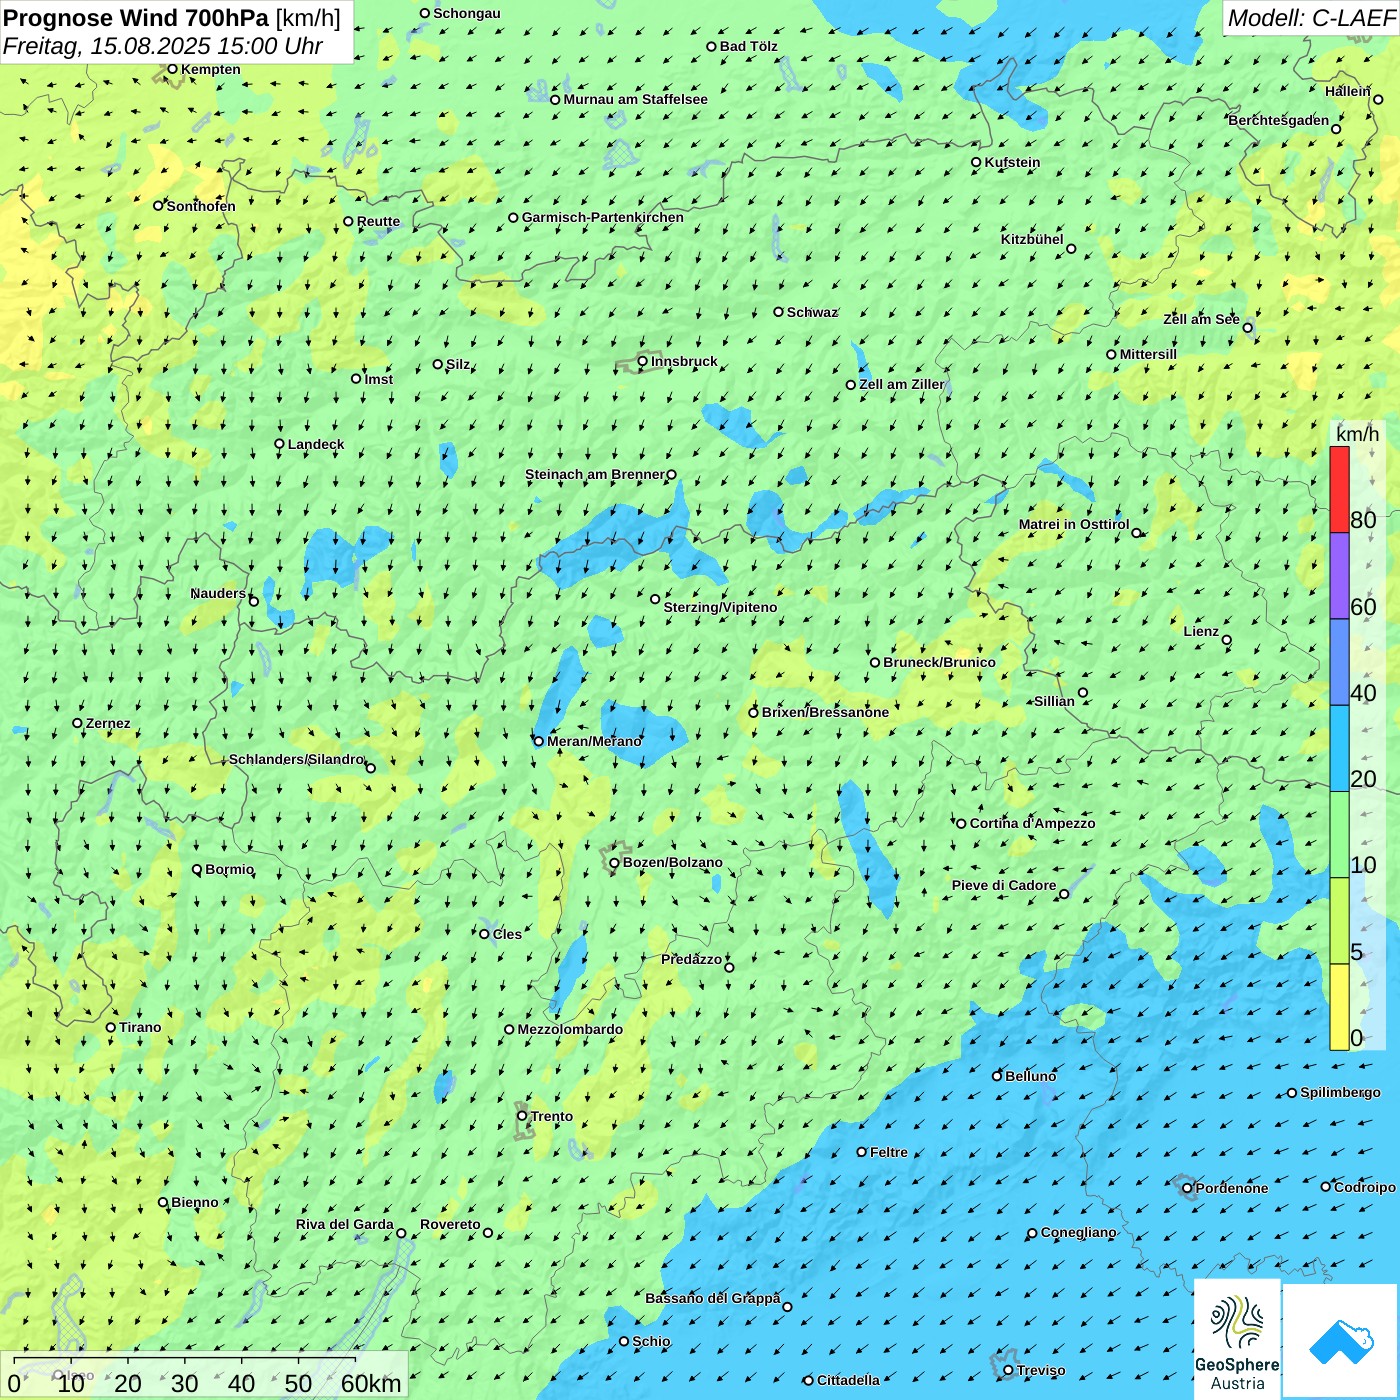This screenshot has width=1400, height=1400.
Task: Click the 'Modell: C-LAEF' label
Action: click(x=1311, y=18)
